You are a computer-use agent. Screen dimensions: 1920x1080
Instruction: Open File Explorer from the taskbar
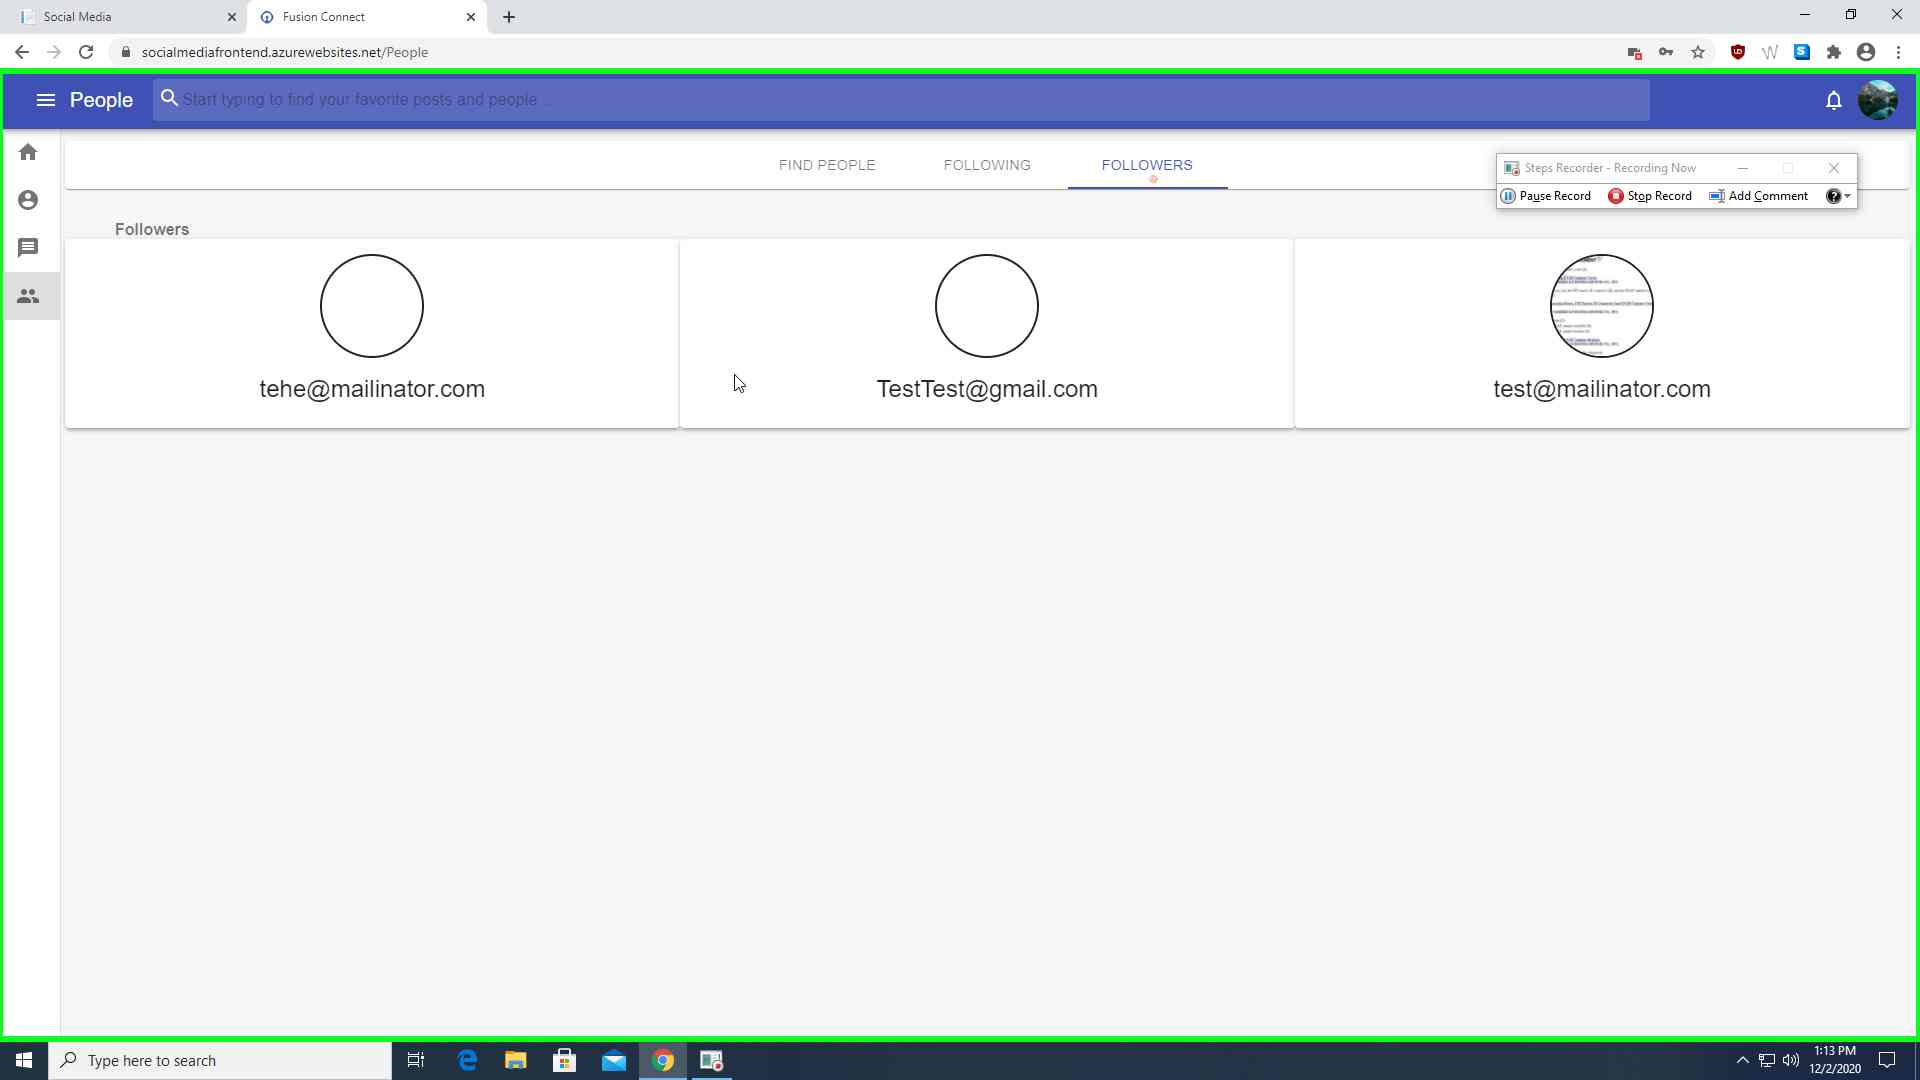click(x=515, y=1060)
